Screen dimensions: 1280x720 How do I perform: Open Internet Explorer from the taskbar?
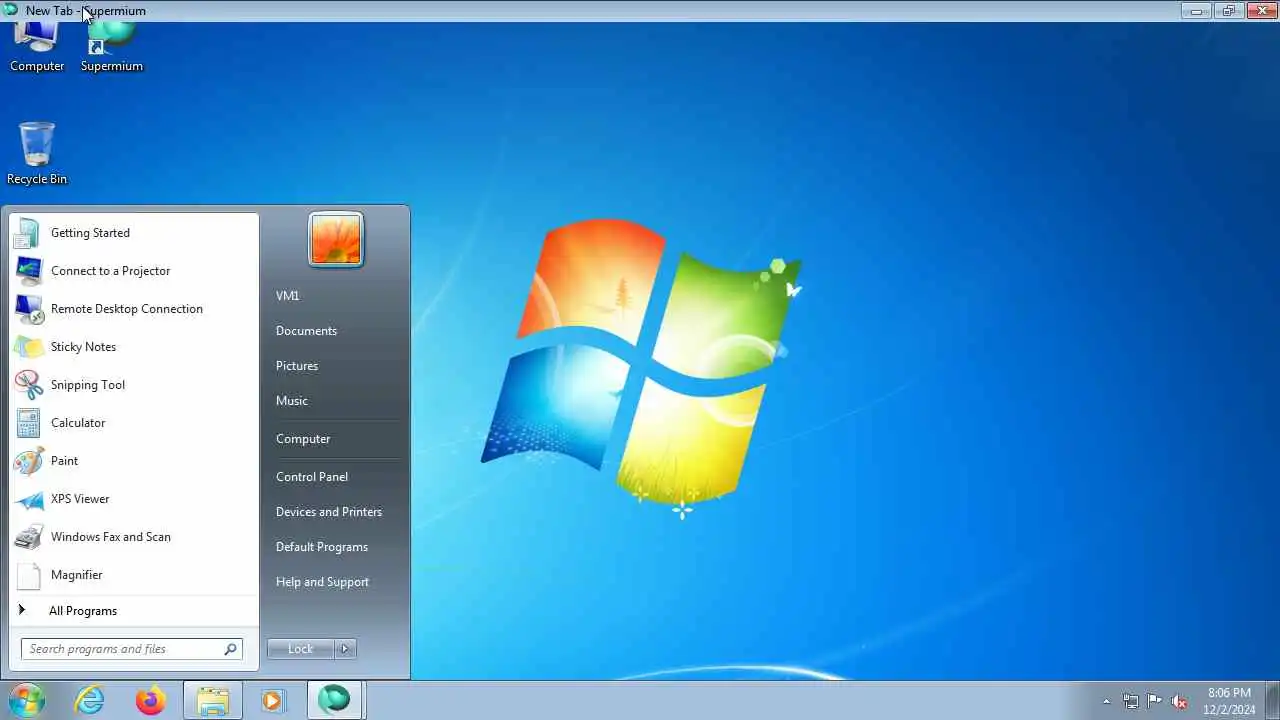pos(90,701)
